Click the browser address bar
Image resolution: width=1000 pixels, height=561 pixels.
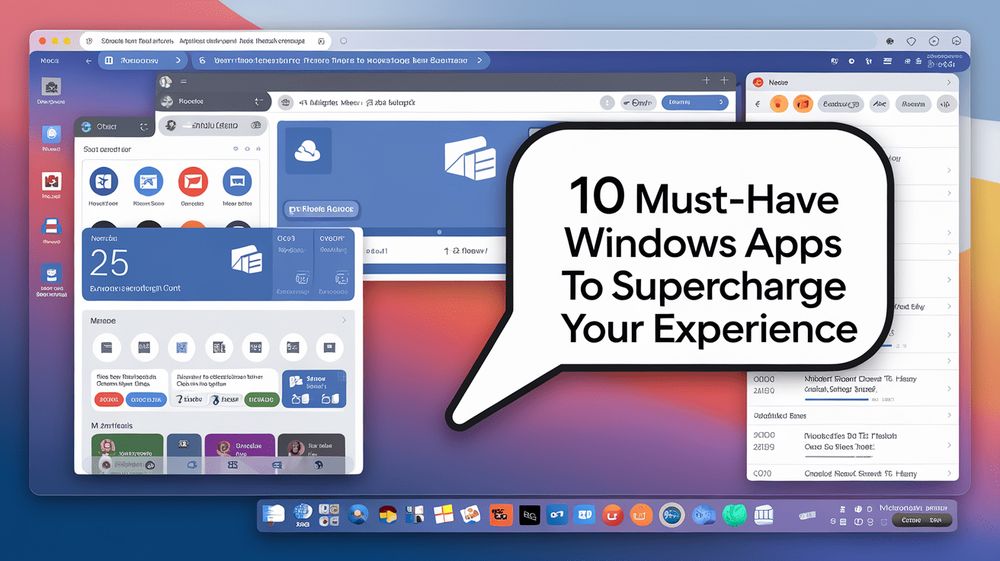point(205,41)
